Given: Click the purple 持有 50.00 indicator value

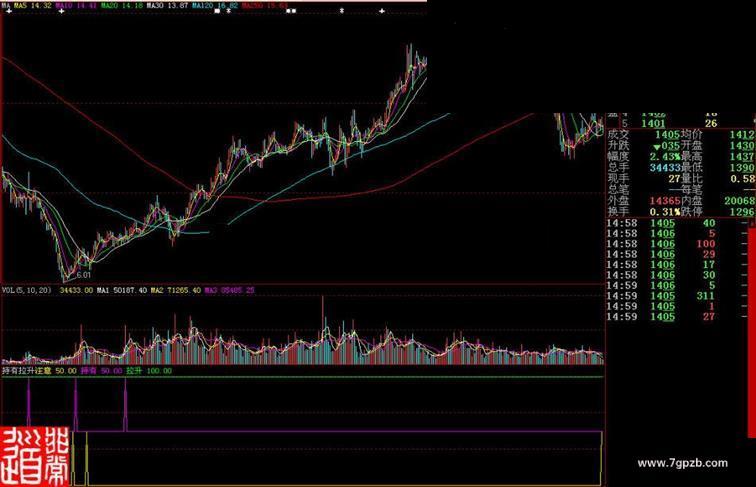Looking at the screenshot, I should point(101,371).
